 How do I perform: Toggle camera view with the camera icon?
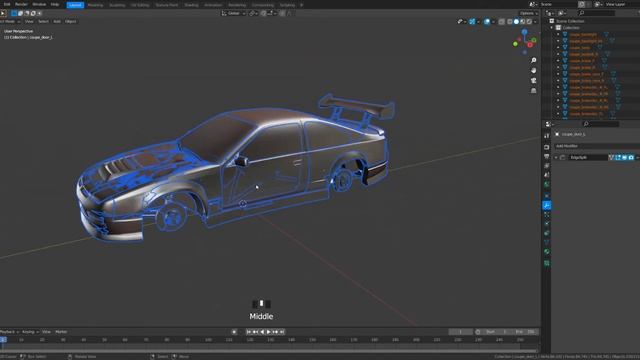pos(533,80)
